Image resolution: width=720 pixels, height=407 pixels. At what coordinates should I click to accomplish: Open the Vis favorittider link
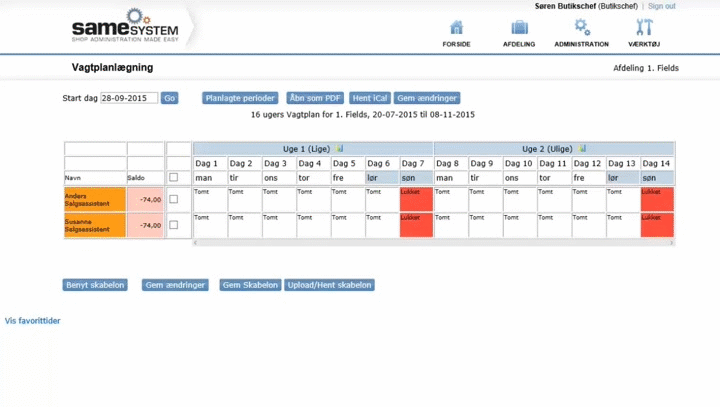click(x=33, y=321)
